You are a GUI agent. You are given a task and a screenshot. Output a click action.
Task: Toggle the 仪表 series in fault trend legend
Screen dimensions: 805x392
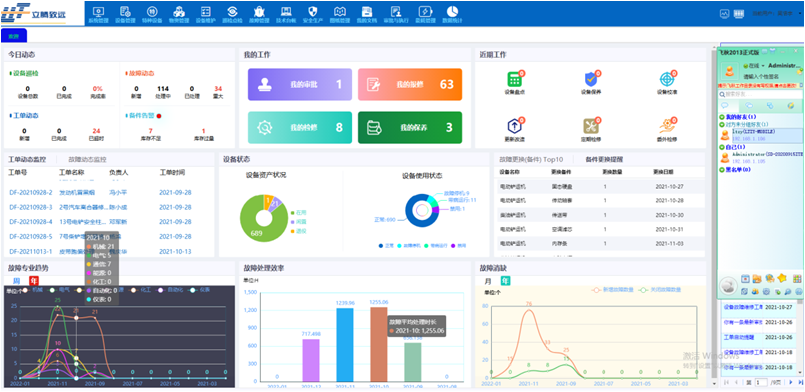(x=199, y=290)
